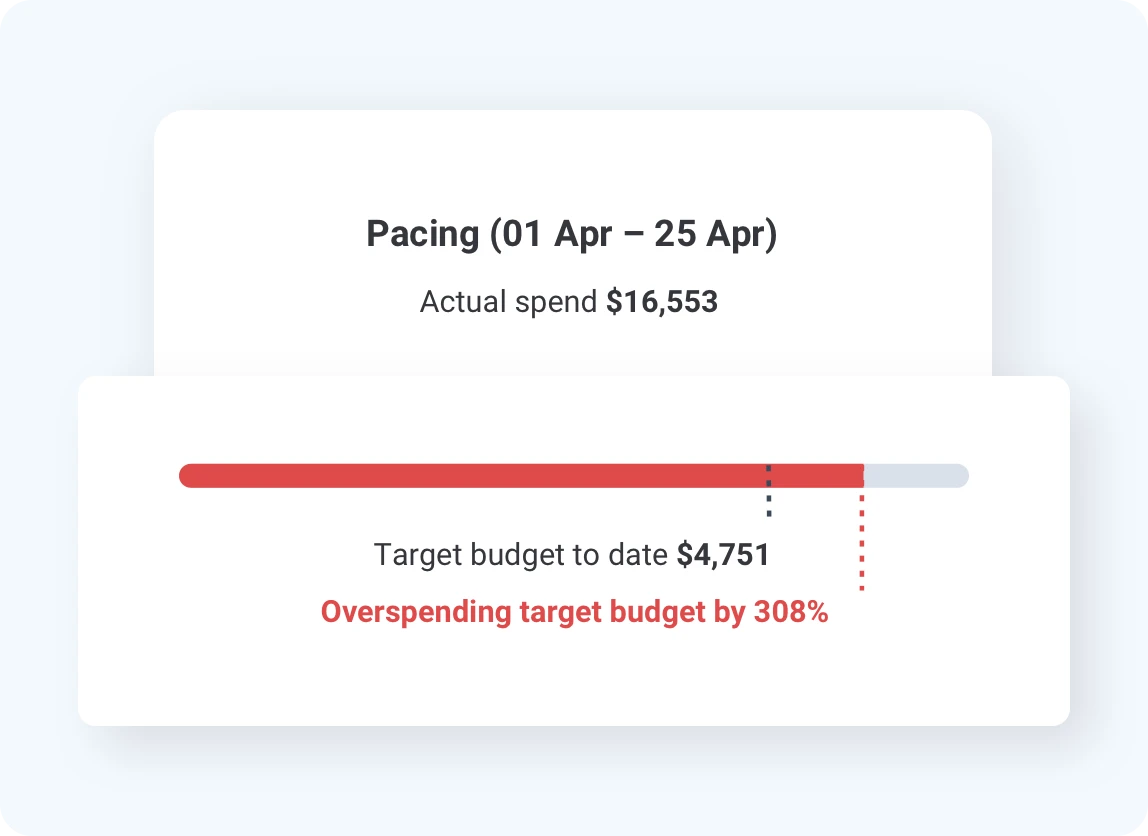Click the gray unfilled bar segment

click(915, 476)
